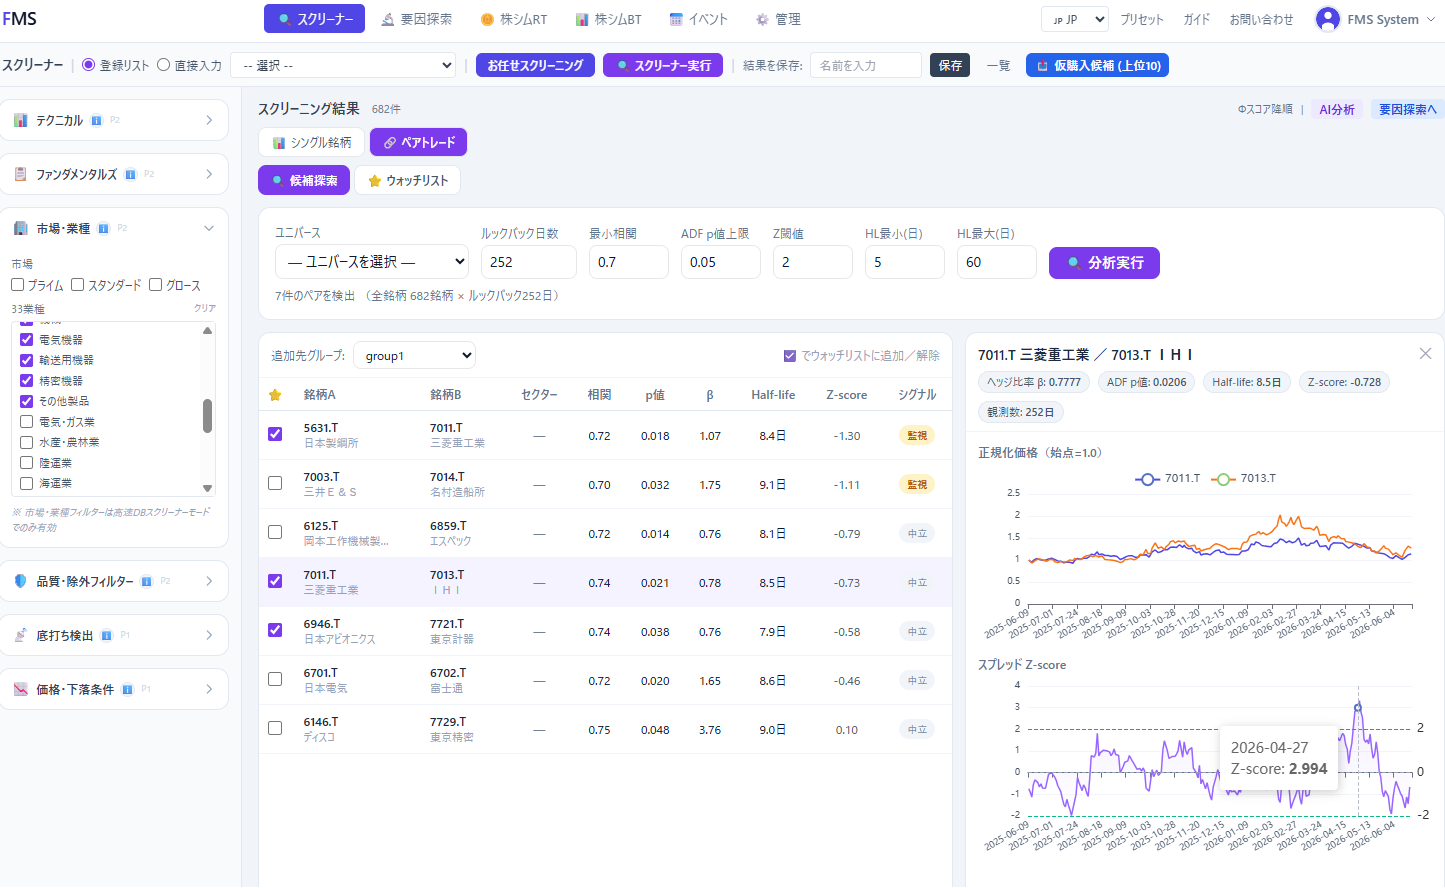Open the group1 destination group dropdown
This screenshot has width=1445, height=888.
(414, 355)
